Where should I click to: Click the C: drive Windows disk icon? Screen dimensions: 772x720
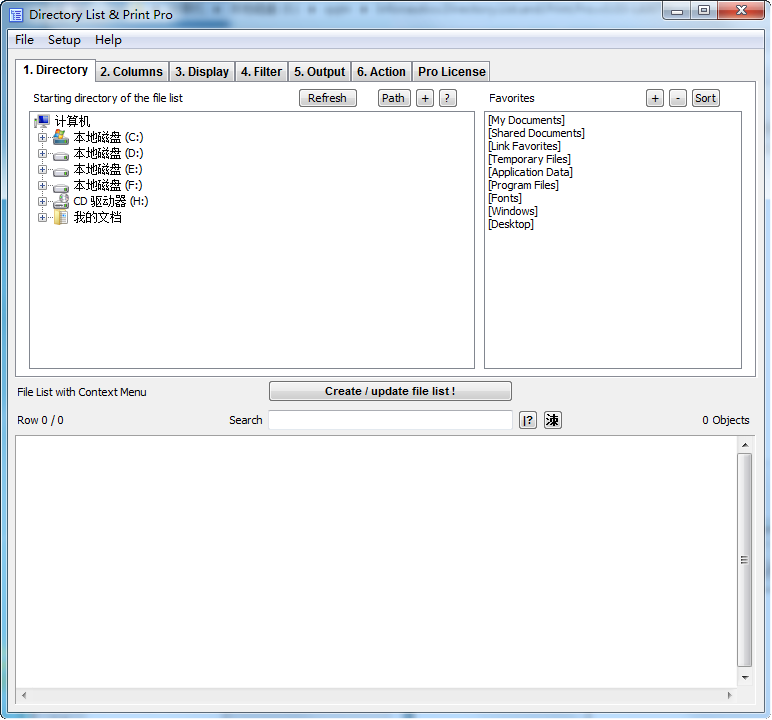[61, 137]
